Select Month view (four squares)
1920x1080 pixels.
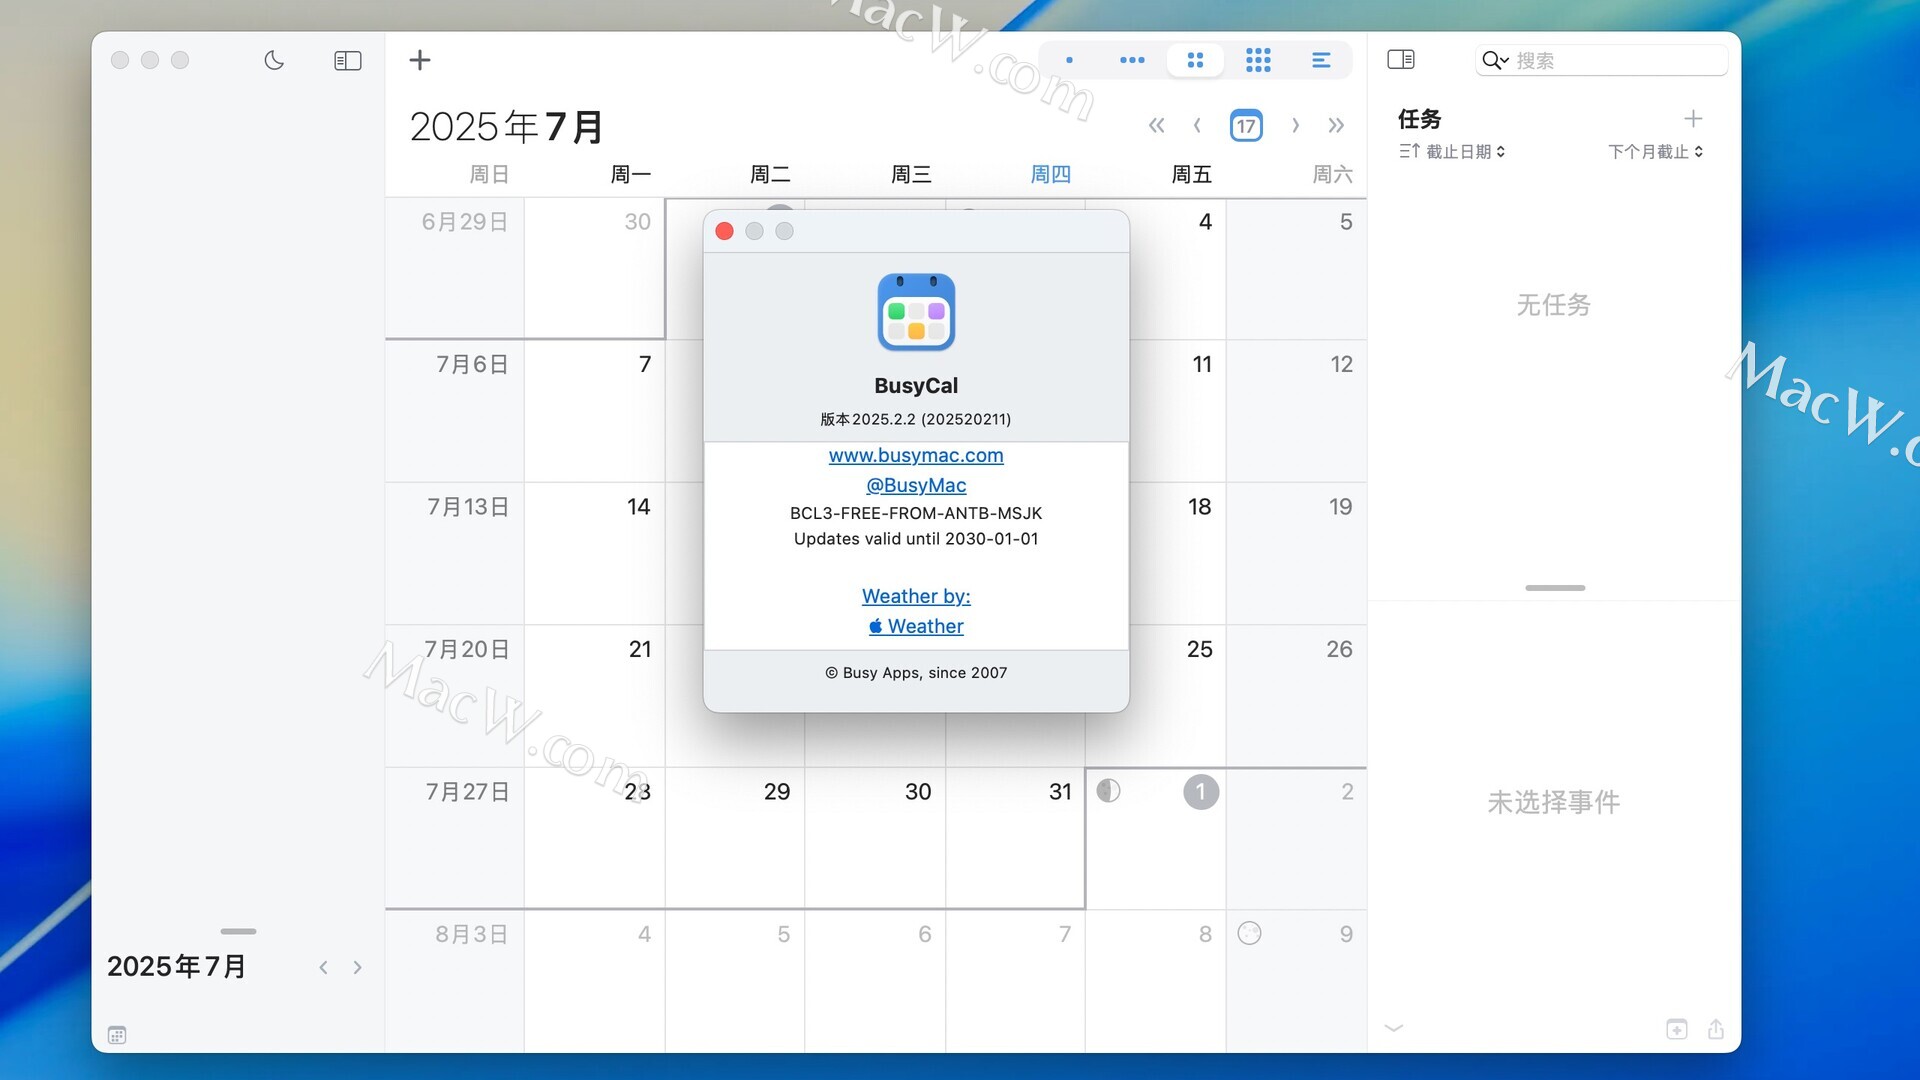(x=1195, y=60)
